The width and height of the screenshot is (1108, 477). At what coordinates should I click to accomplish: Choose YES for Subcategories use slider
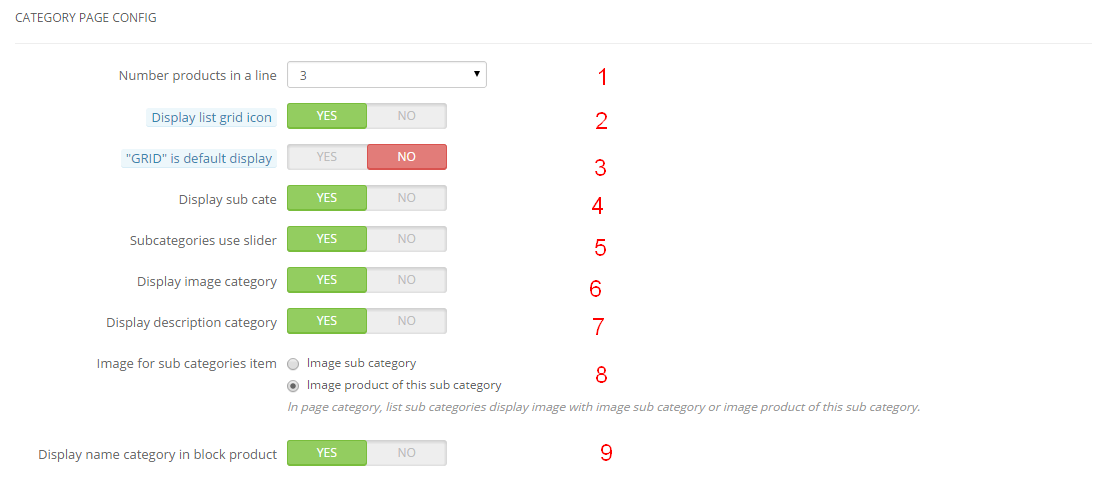pos(327,239)
